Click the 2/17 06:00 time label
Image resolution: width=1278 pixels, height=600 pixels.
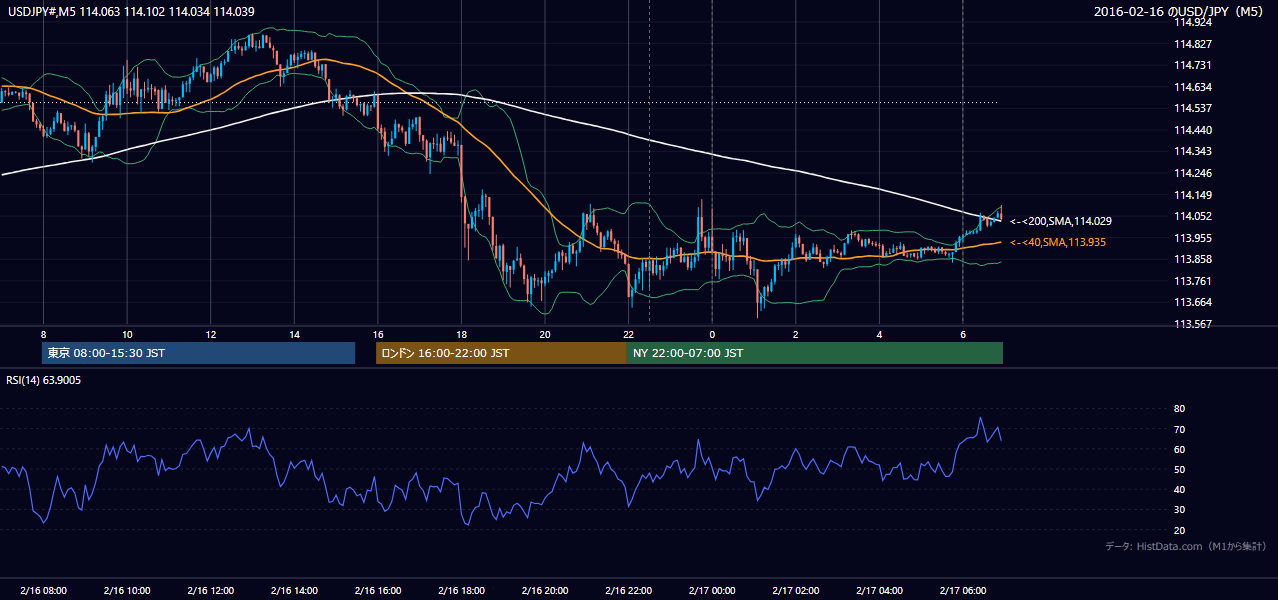pyautogui.click(x=962, y=590)
